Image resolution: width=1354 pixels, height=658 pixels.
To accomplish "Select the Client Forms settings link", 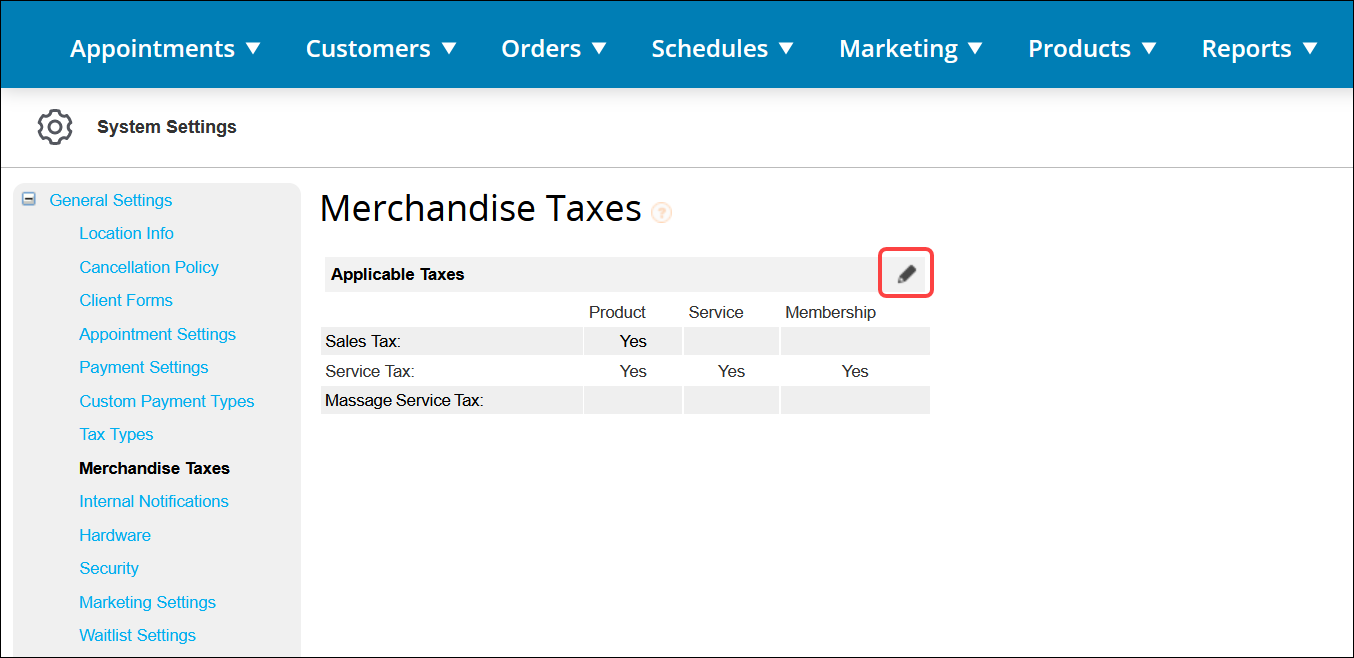I will [125, 300].
